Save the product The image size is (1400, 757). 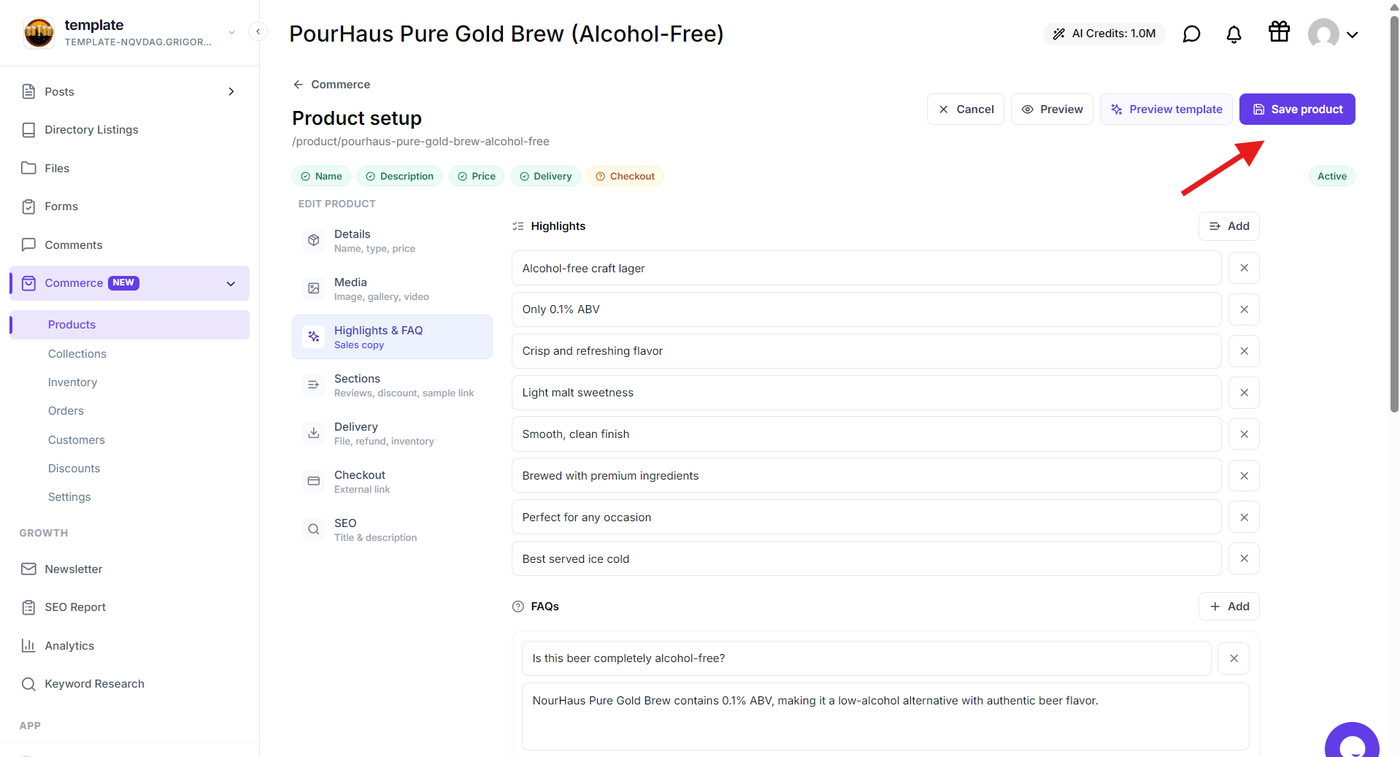pyautogui.click(x=1297, y=109)
